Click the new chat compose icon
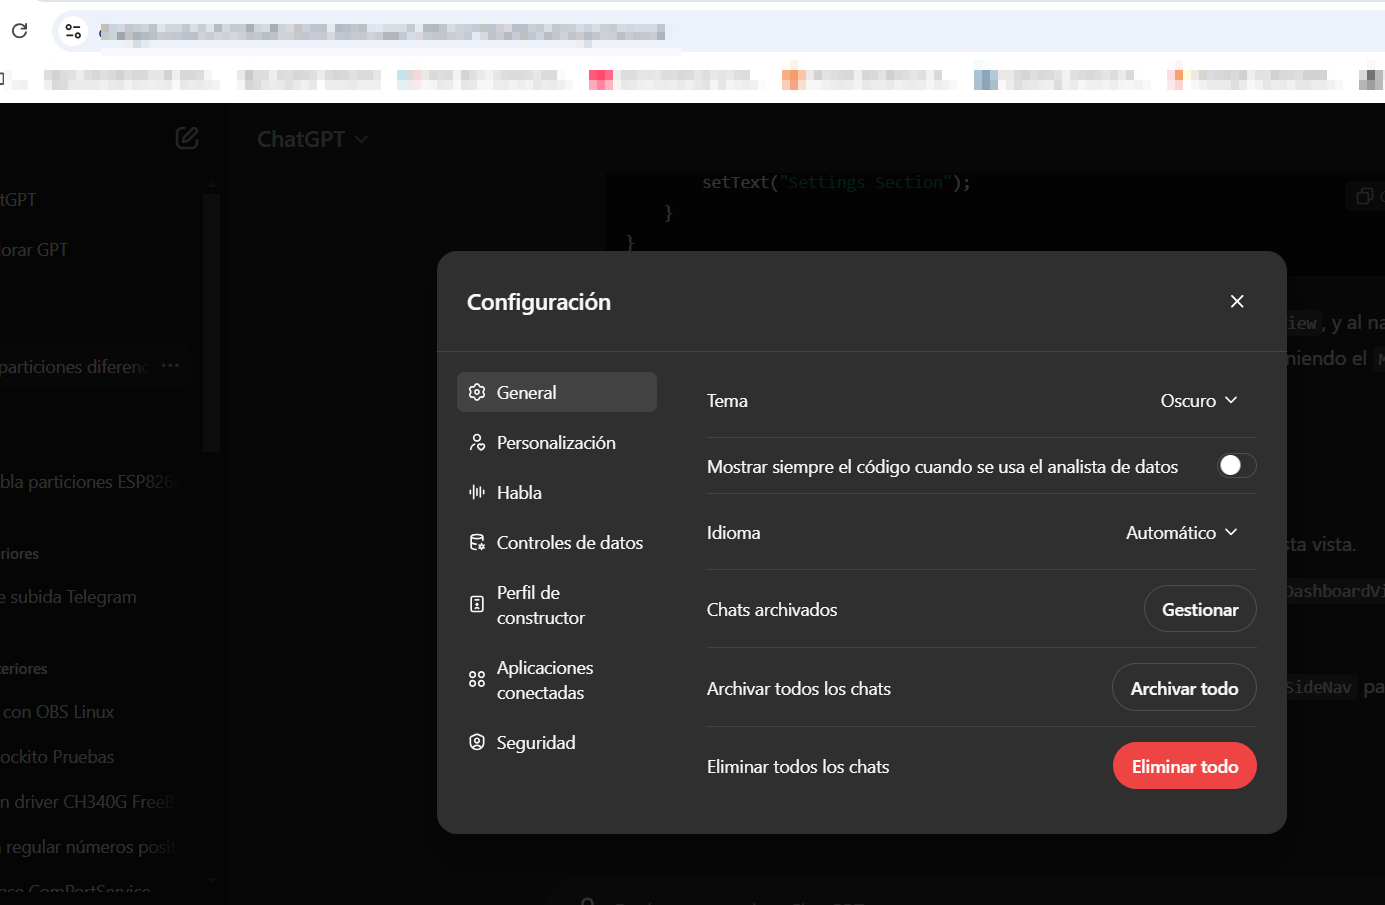Image resolution: width=1385 pixels, height=905 pixels. click(x=187, y=138)
